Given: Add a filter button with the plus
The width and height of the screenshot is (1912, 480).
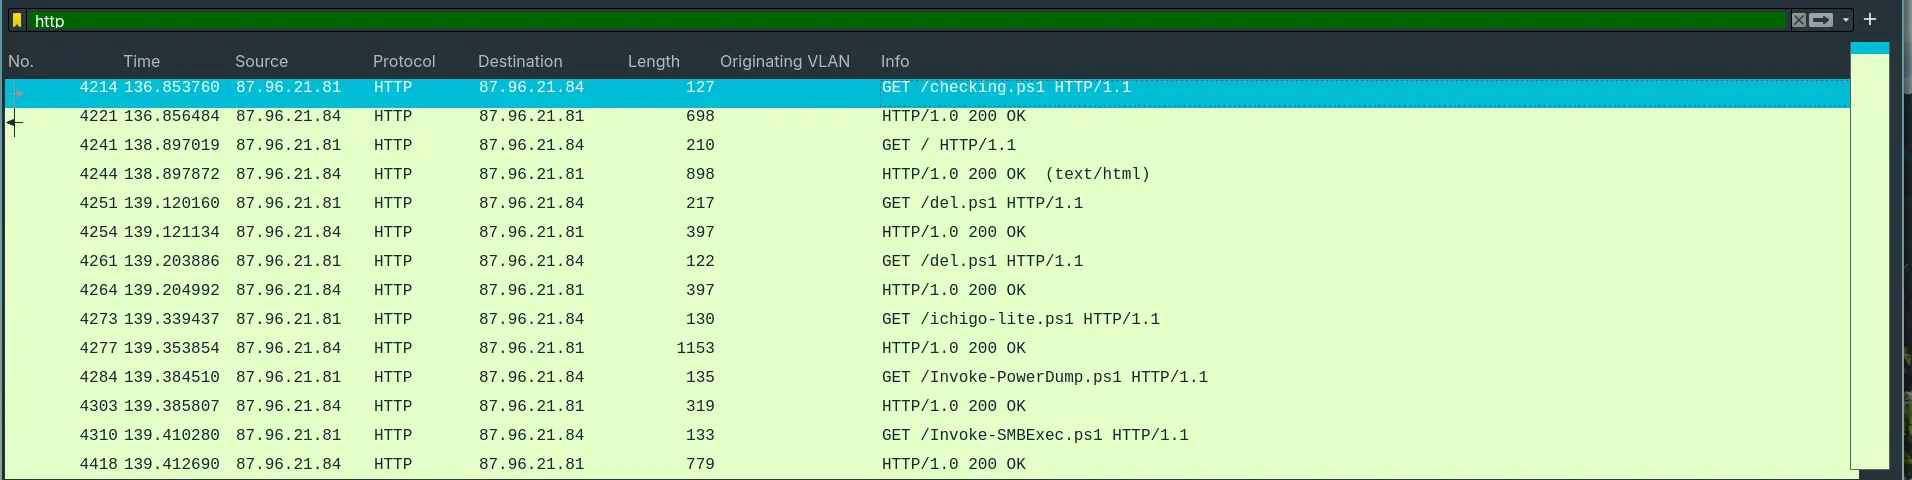Looking at the screenshot, I should coord(1870,20).
